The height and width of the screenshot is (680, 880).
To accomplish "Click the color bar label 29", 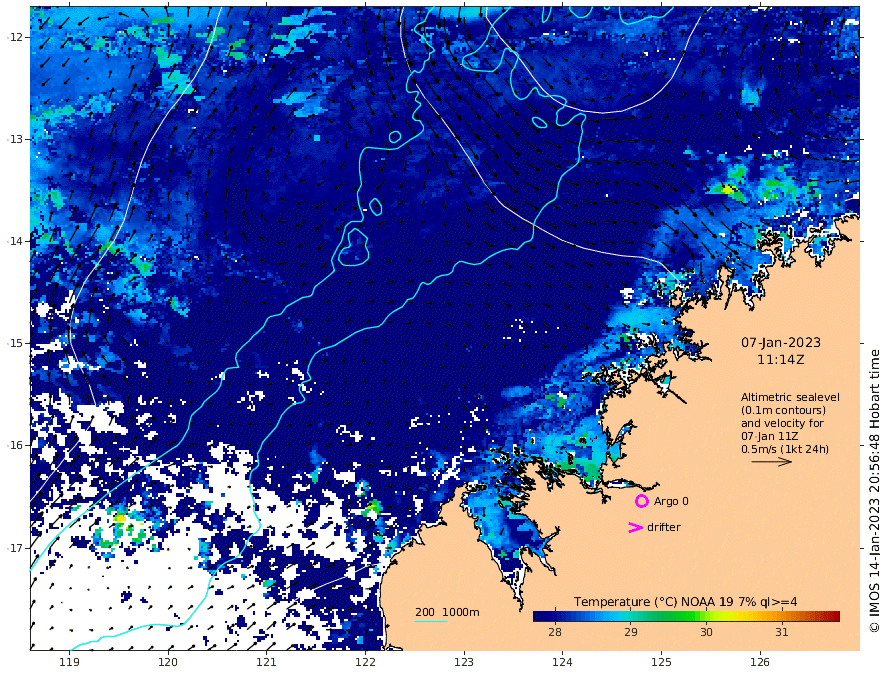I will pyautogui.click(x=631, y=632).
